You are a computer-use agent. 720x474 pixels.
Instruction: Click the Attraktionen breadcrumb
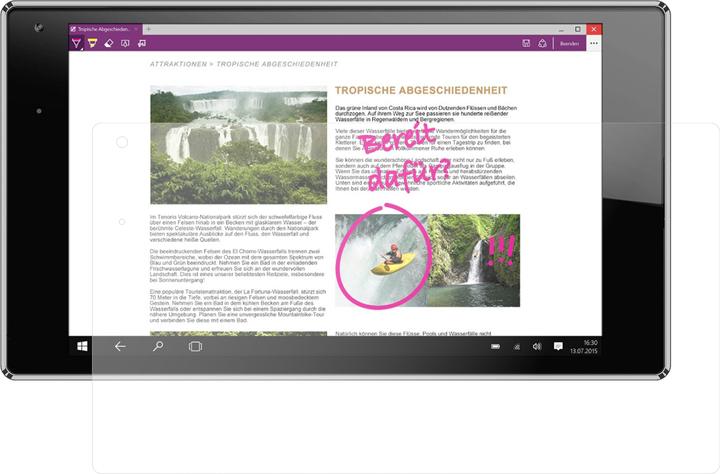click(179, 64)
